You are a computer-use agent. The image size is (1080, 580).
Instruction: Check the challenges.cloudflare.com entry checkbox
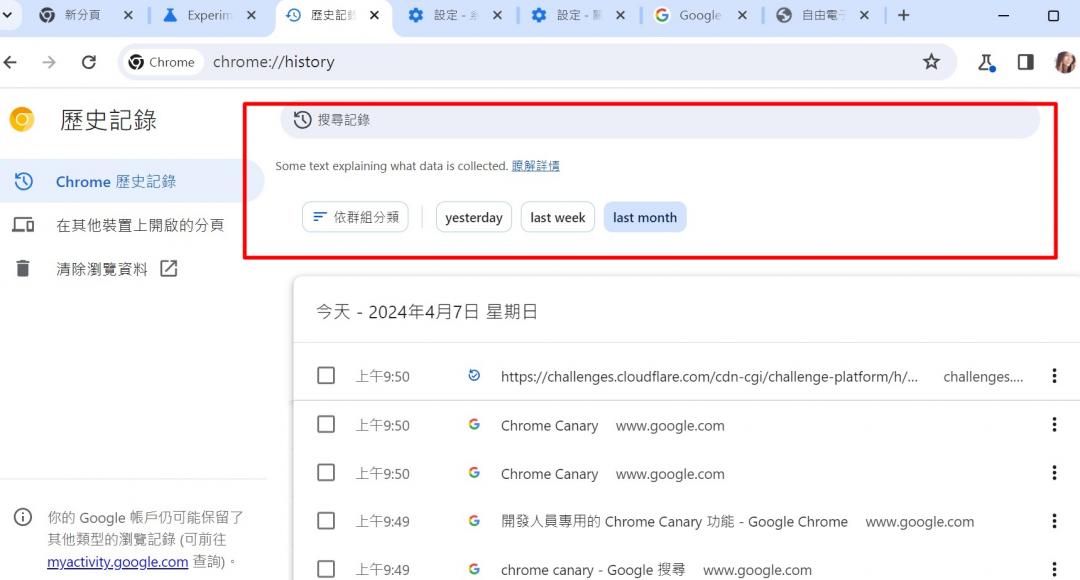(x=326, y=376)
